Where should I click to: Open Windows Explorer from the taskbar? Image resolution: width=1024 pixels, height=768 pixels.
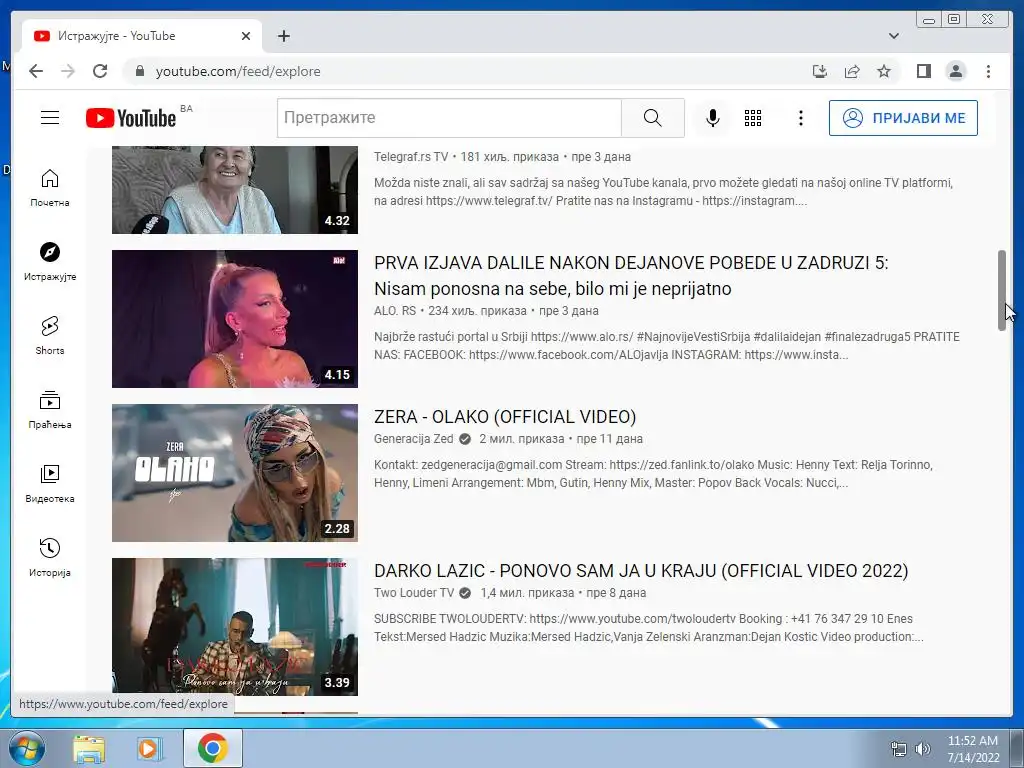[x=88, y=748]
